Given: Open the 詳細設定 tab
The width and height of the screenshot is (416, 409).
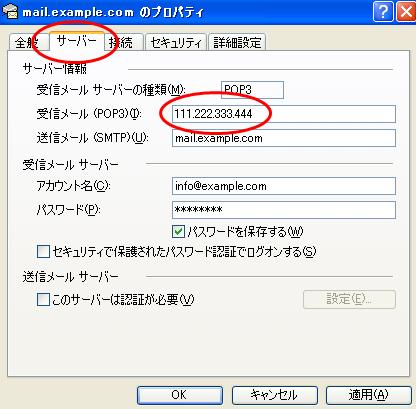Looking at the screenshot, I should coord(237,43).
